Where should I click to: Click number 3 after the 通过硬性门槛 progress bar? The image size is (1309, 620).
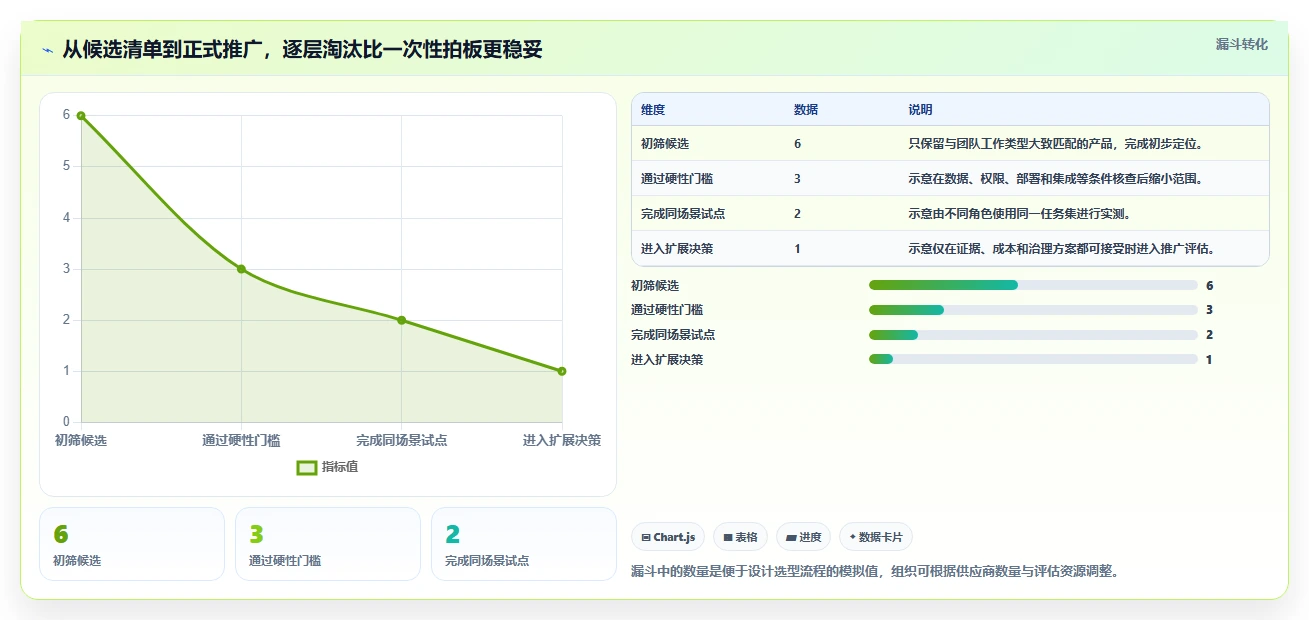pos(1209,310)
